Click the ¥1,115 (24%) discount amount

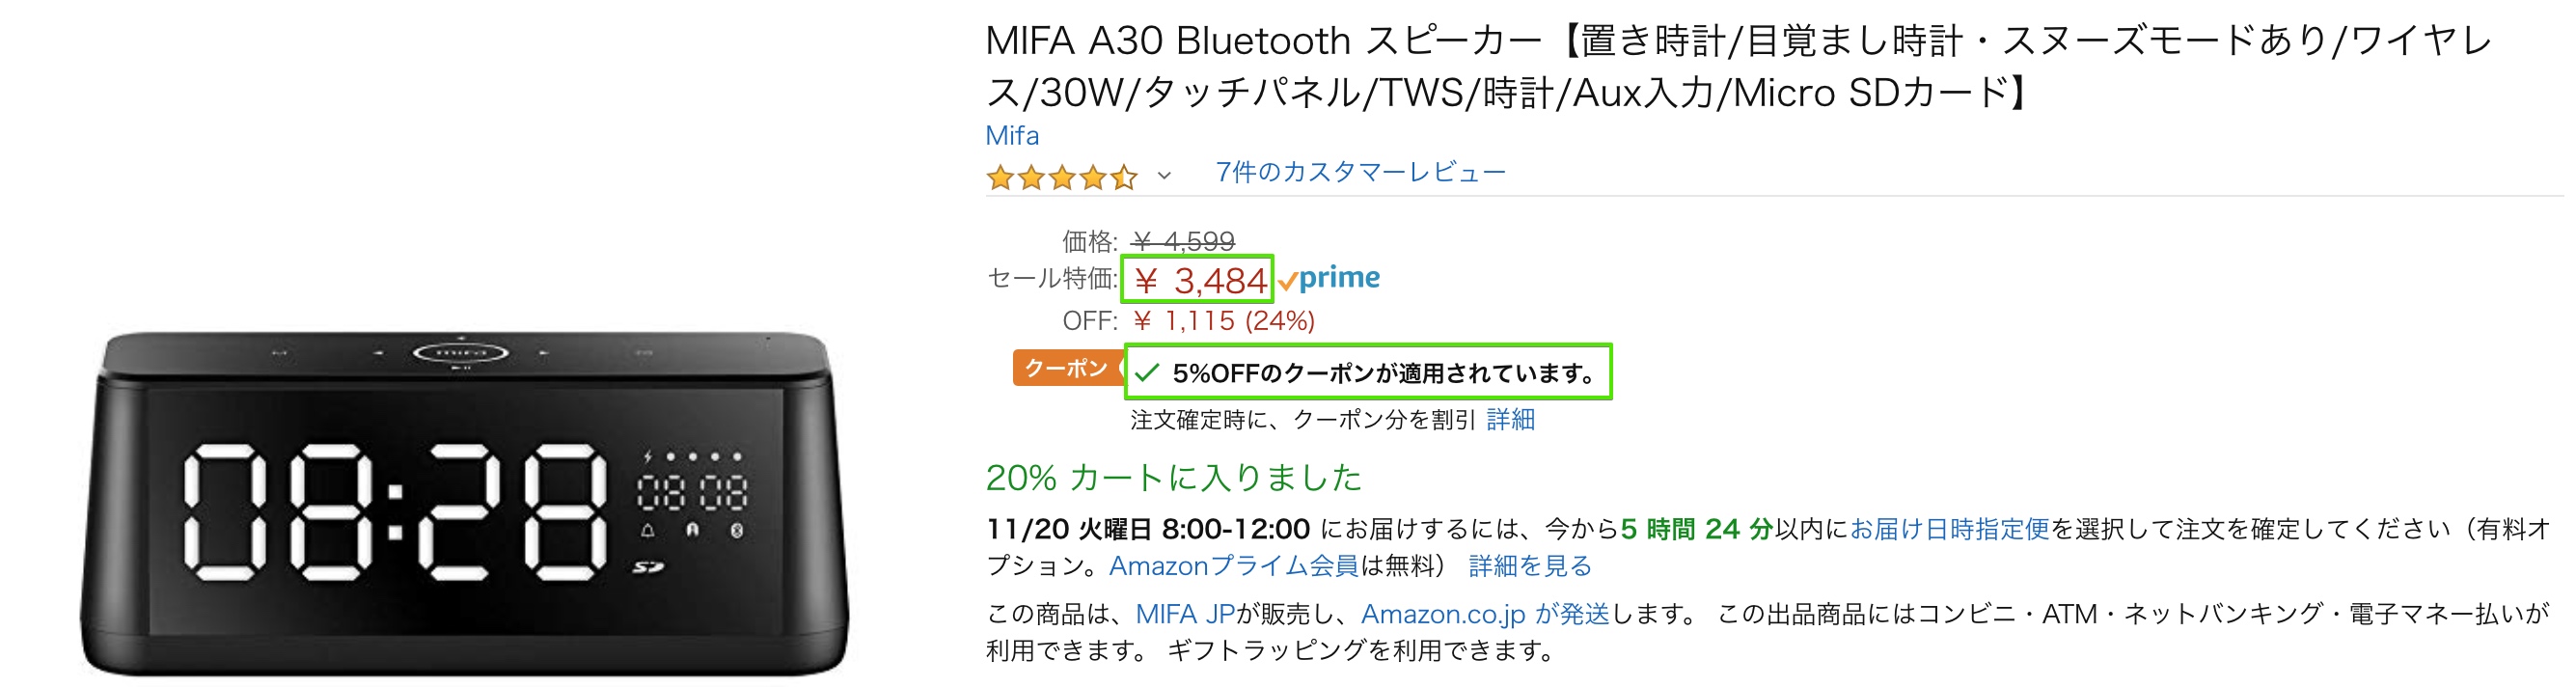click(x=1223, y=321)
